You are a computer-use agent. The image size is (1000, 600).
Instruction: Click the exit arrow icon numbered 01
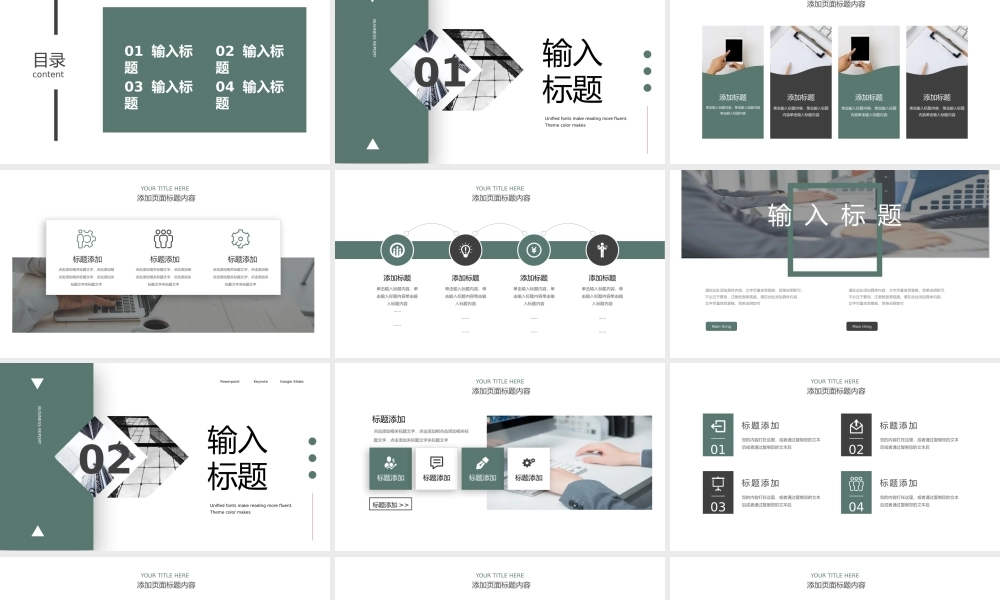pyautogui.click(x=718, y=435)
